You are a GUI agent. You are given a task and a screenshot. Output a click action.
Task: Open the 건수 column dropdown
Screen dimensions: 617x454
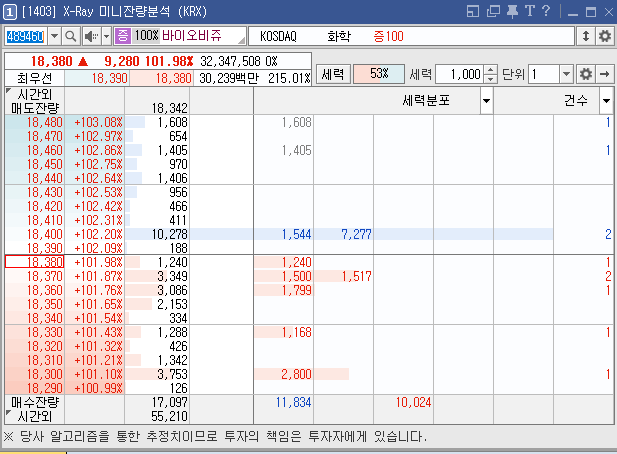[606, 101]
